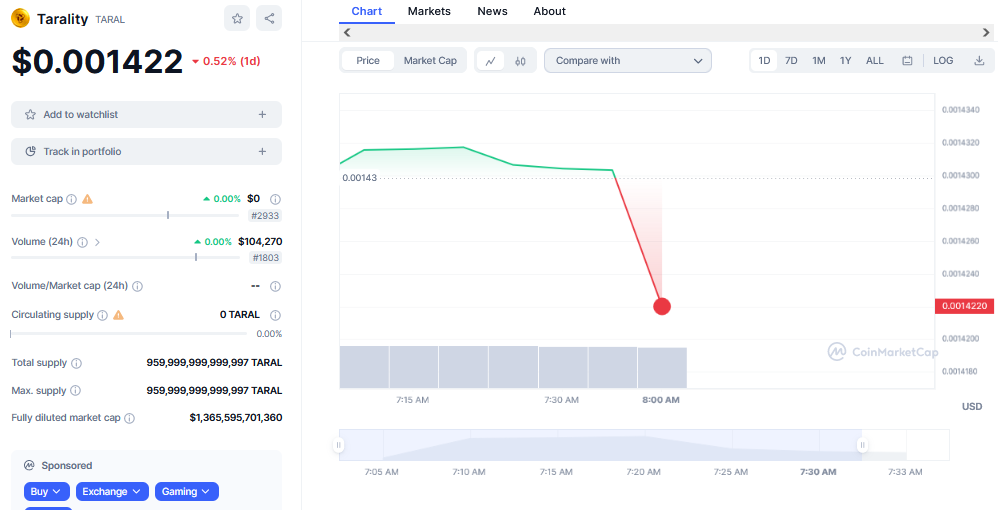Show info tooltip for Max. supply
This screenshot has height=510, width=998.
point(75,390)
